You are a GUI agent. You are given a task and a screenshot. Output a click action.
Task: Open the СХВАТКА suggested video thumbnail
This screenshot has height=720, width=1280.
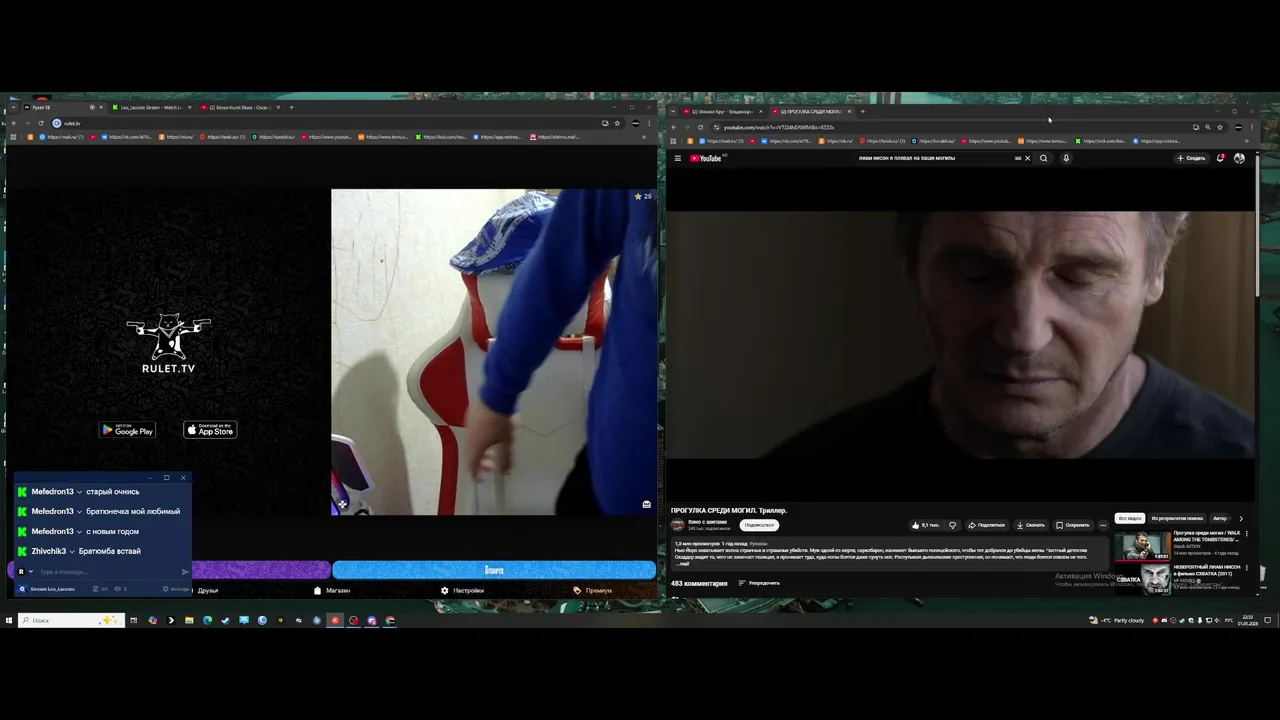[x=1142, y=577]
